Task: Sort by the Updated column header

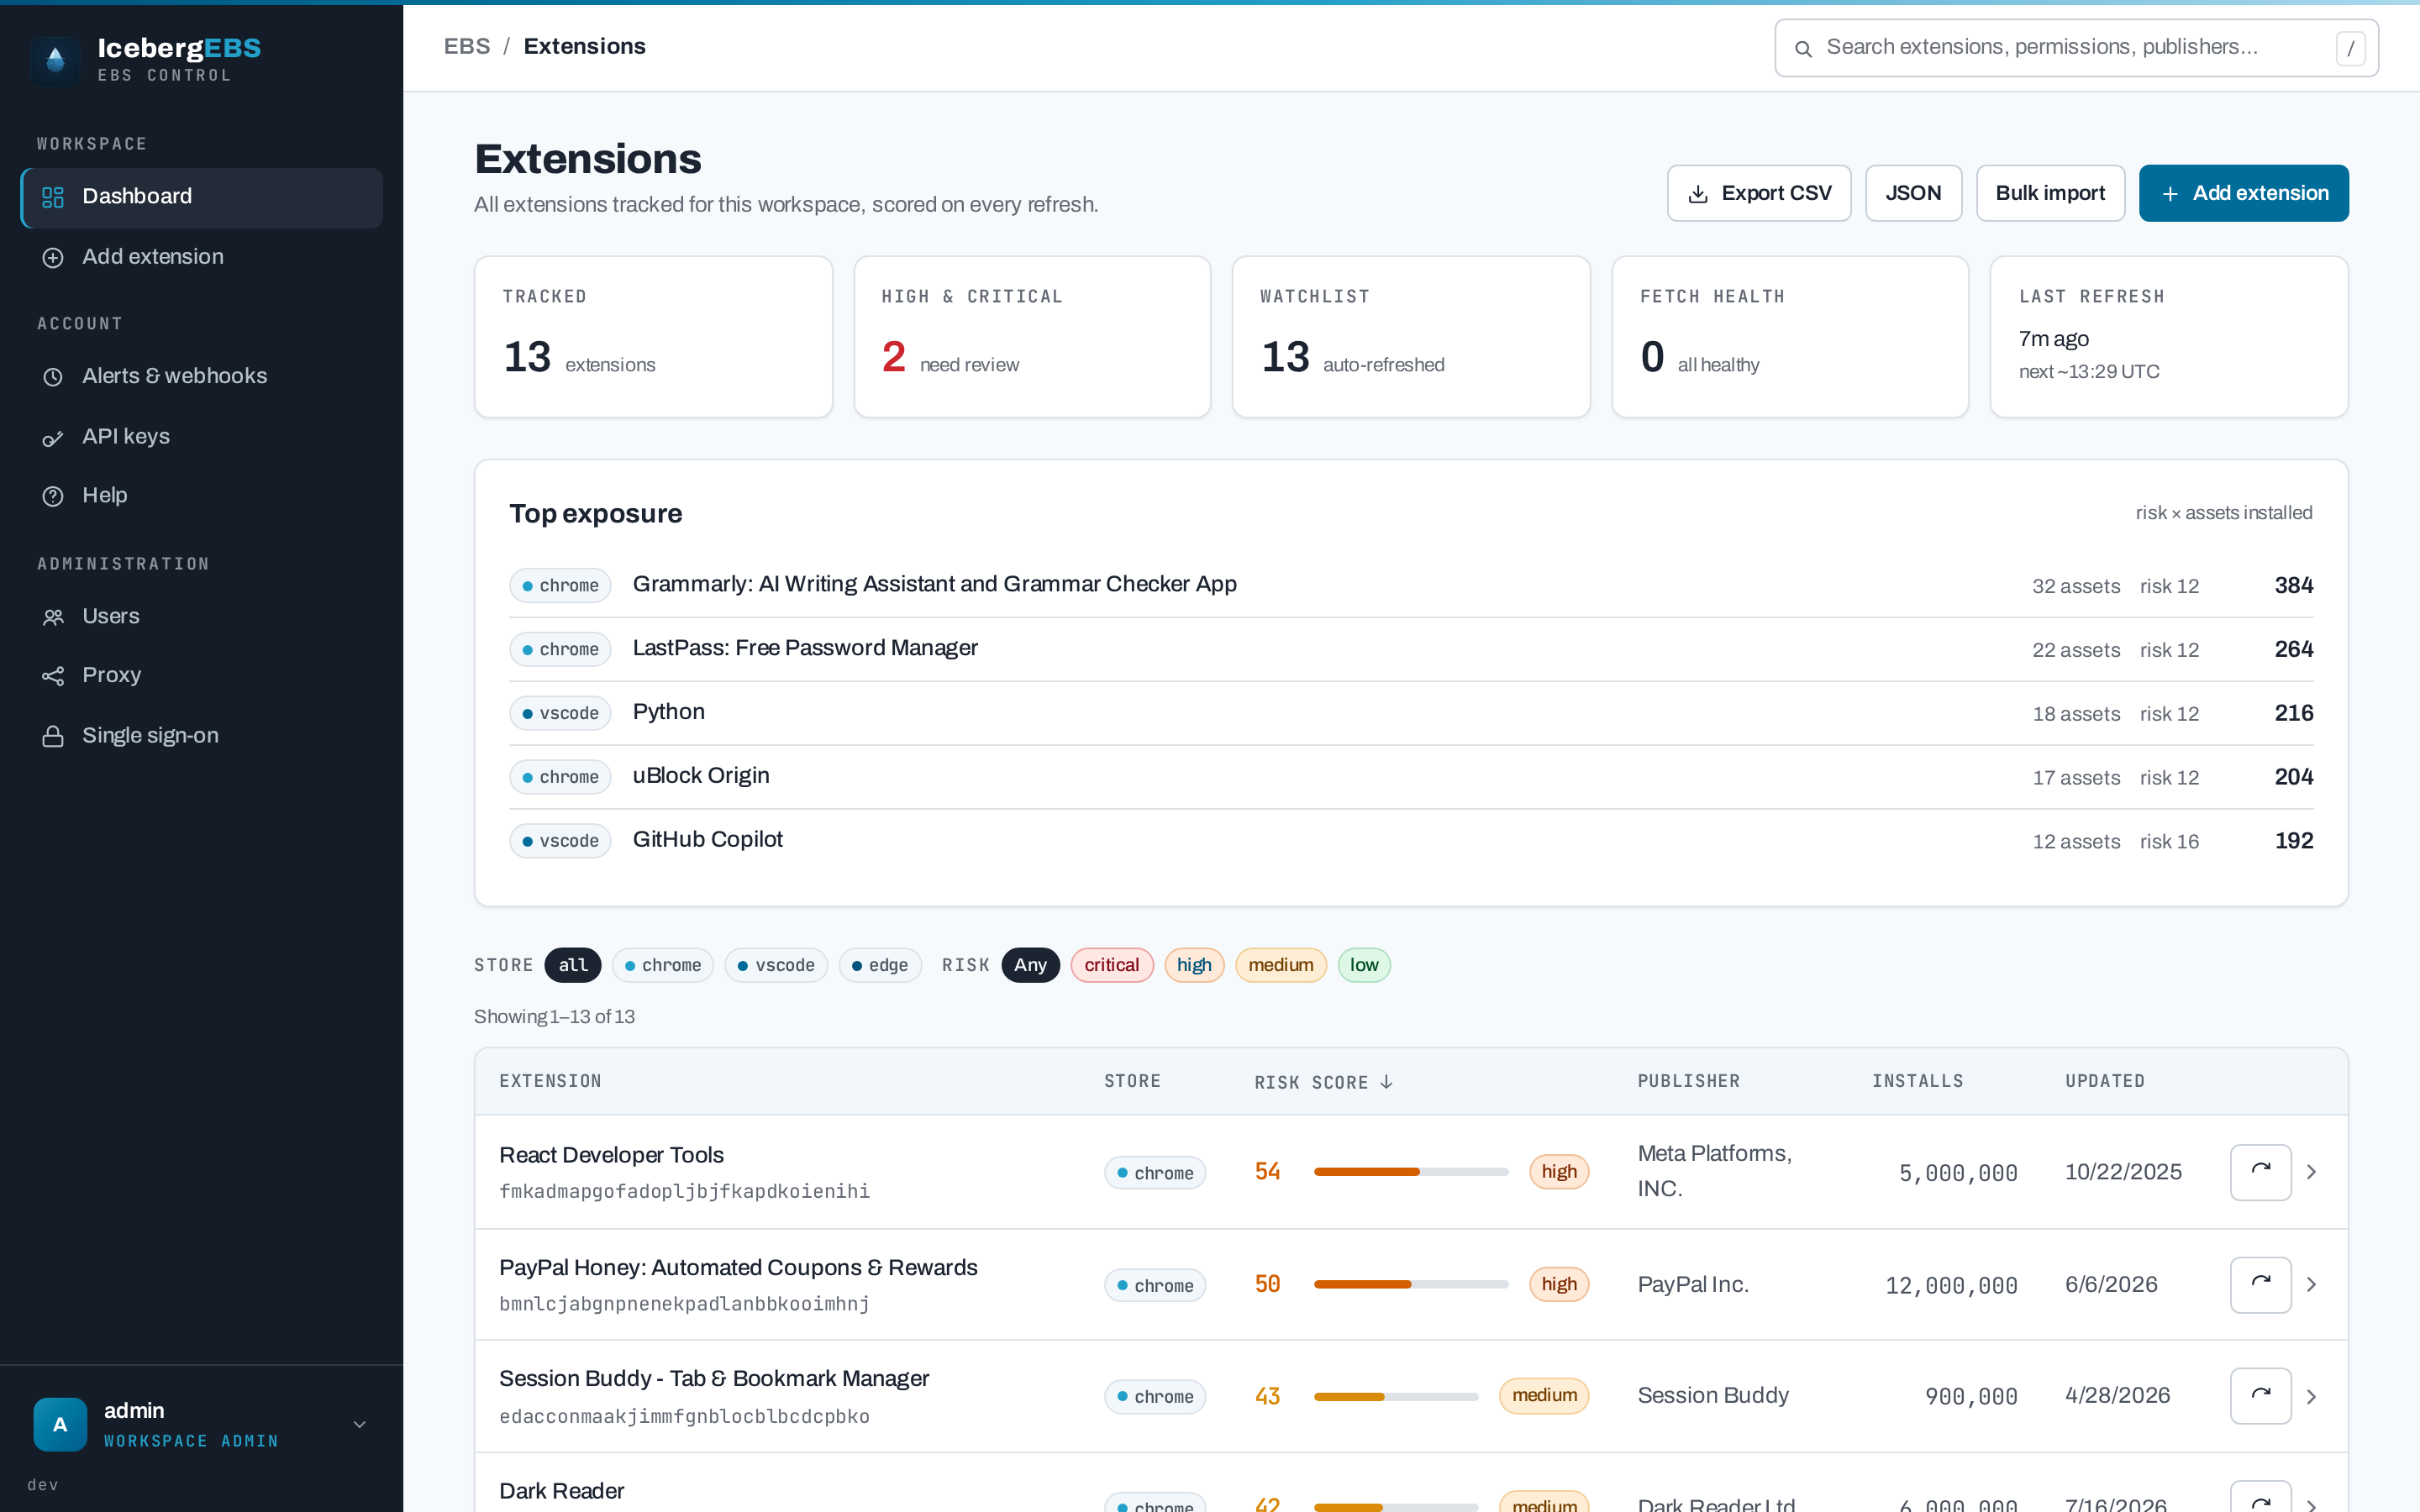Action: 2105,1082
